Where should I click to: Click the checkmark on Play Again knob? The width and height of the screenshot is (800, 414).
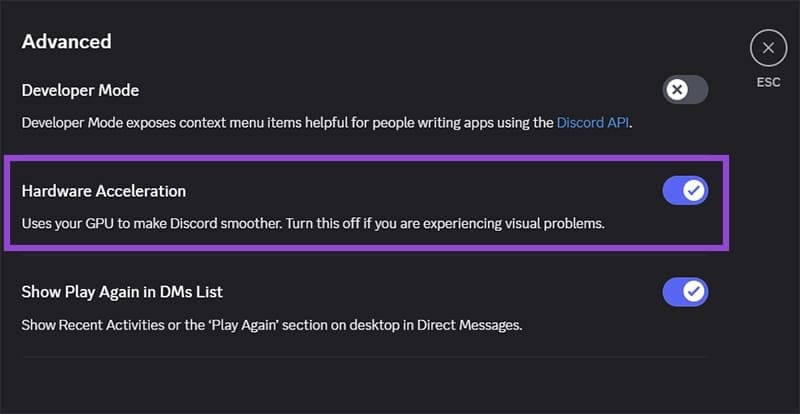coord(694,292)
